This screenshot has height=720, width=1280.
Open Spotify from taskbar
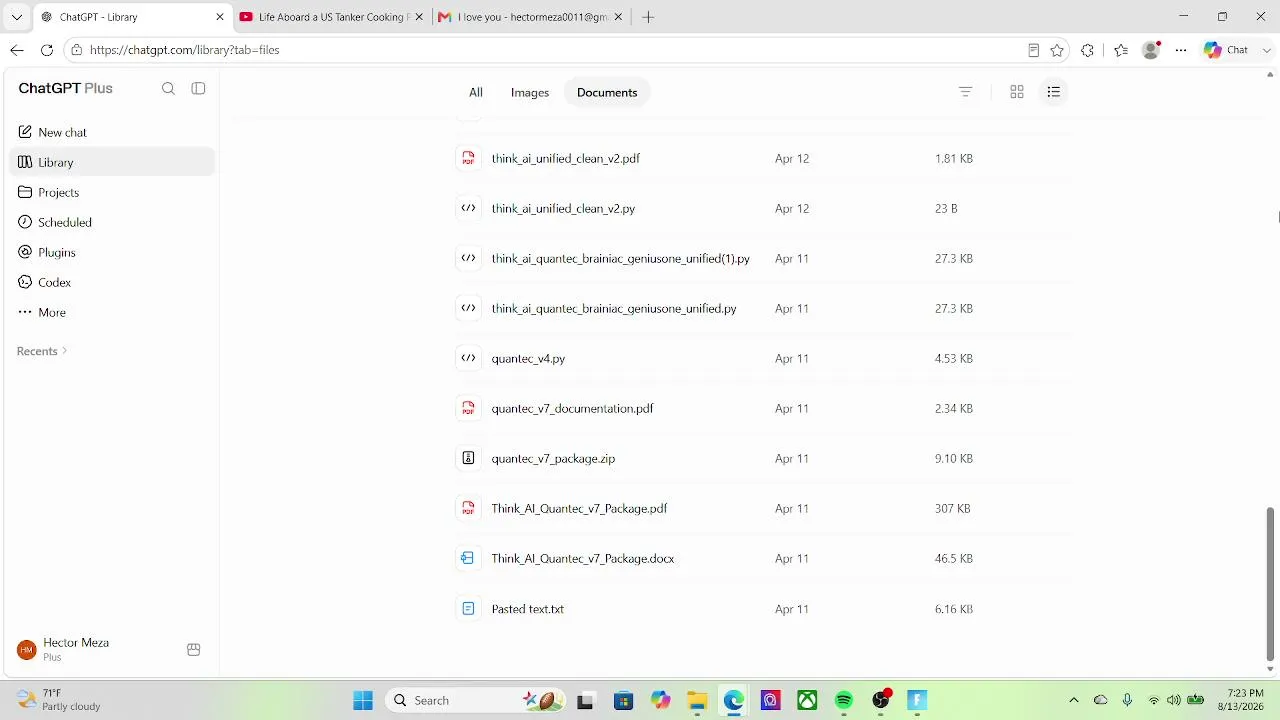(x=844, y=701)
